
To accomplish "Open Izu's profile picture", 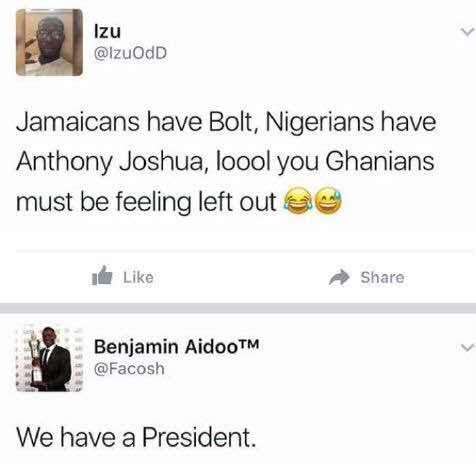I will point(49,43).
